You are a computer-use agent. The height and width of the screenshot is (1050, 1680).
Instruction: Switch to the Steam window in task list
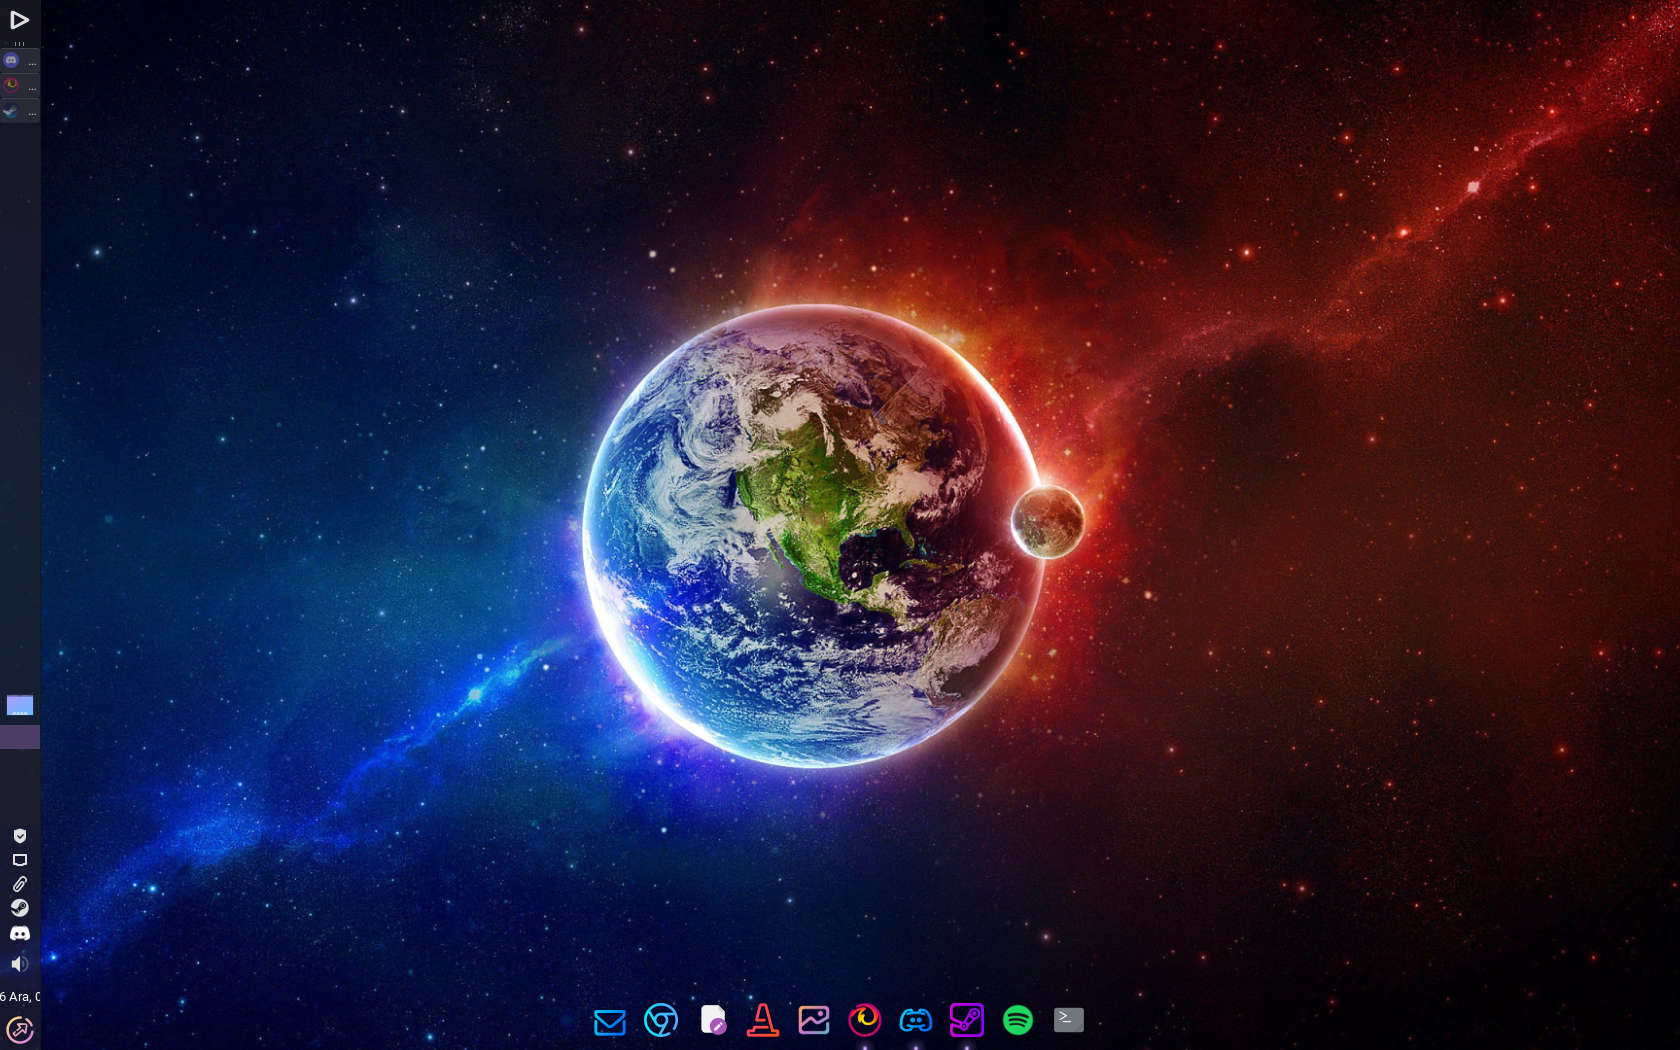pyautogui.click(x=20, y=111)
